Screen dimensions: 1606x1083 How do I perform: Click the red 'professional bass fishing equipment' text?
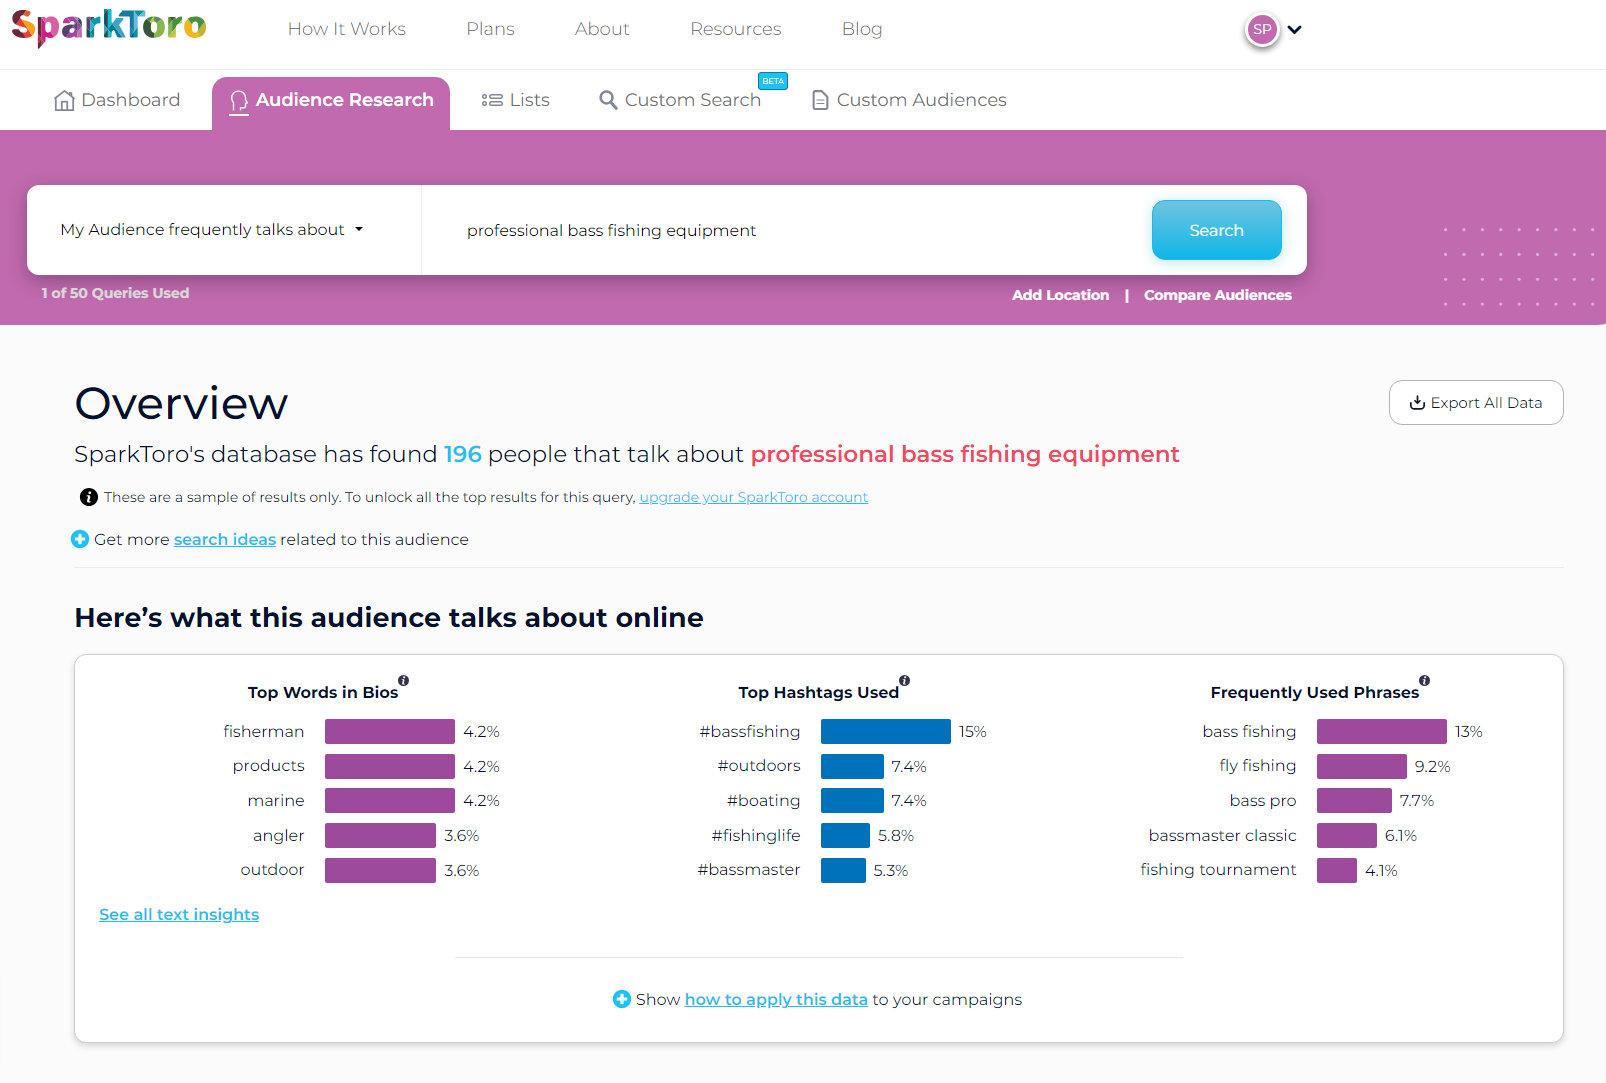point(965,454)
